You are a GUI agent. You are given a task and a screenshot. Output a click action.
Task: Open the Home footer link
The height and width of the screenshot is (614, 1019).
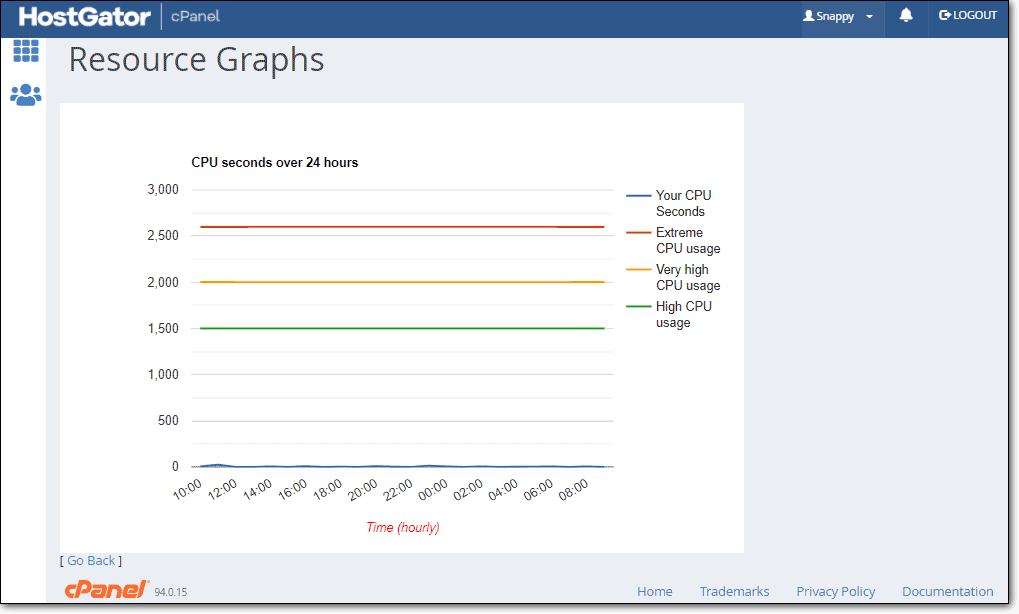(654, 591)
